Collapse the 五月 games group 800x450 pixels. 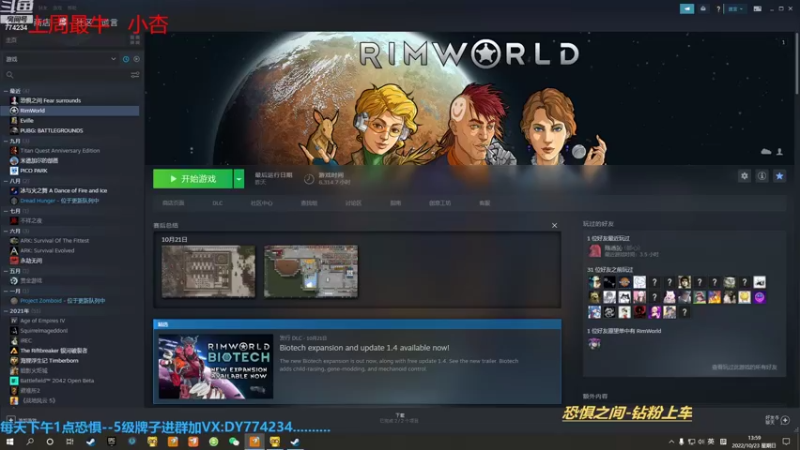point(6,271)
